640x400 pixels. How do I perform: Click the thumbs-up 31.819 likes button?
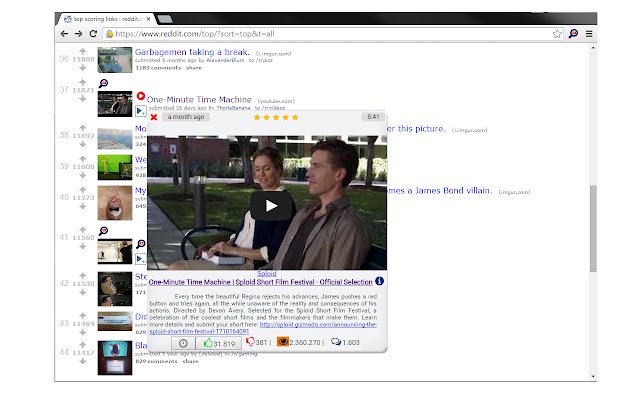219,343
